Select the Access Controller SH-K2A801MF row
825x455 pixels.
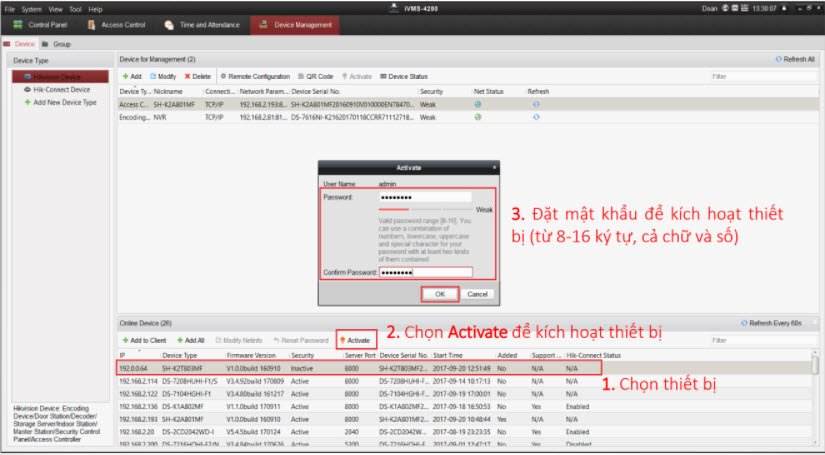click(x=467, y=105)
